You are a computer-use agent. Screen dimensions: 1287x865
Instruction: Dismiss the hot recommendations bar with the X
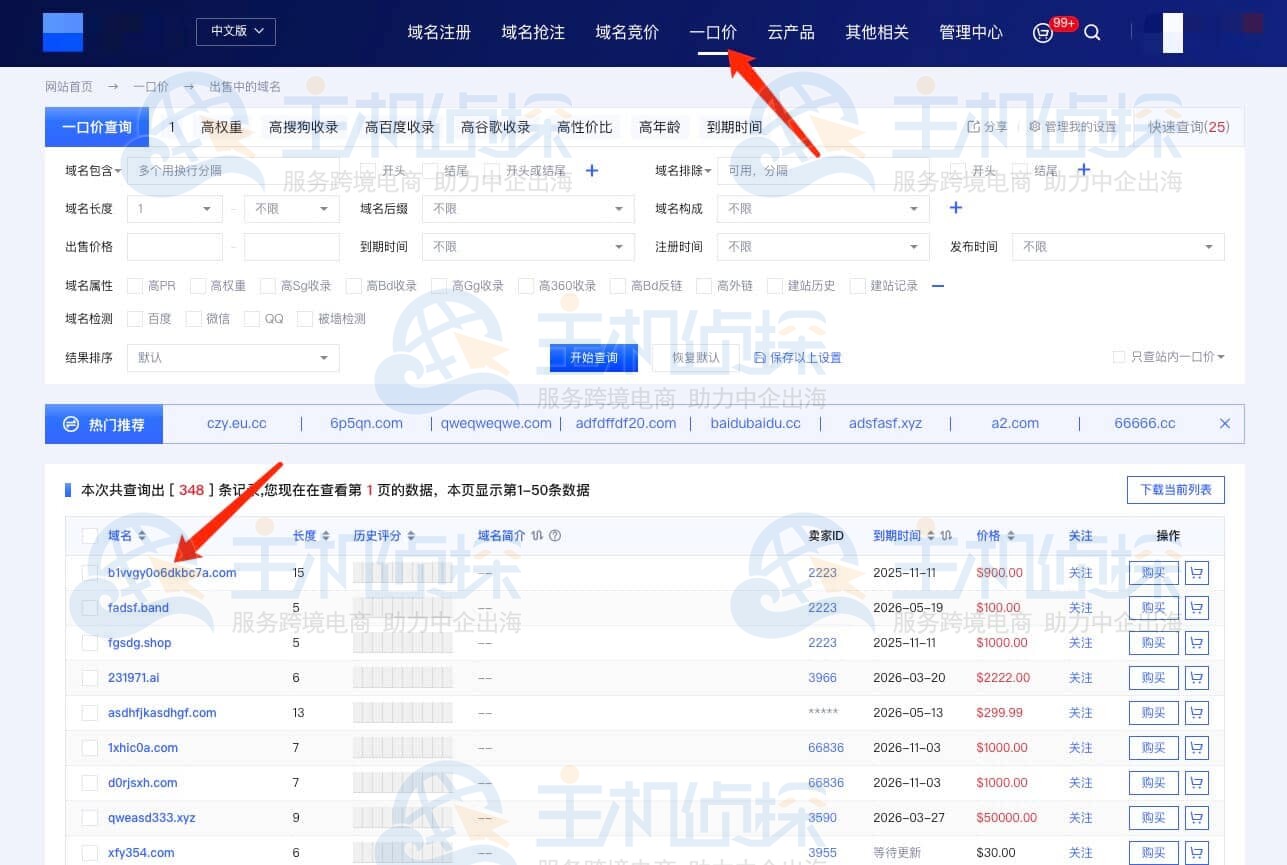click(1224, 423)
